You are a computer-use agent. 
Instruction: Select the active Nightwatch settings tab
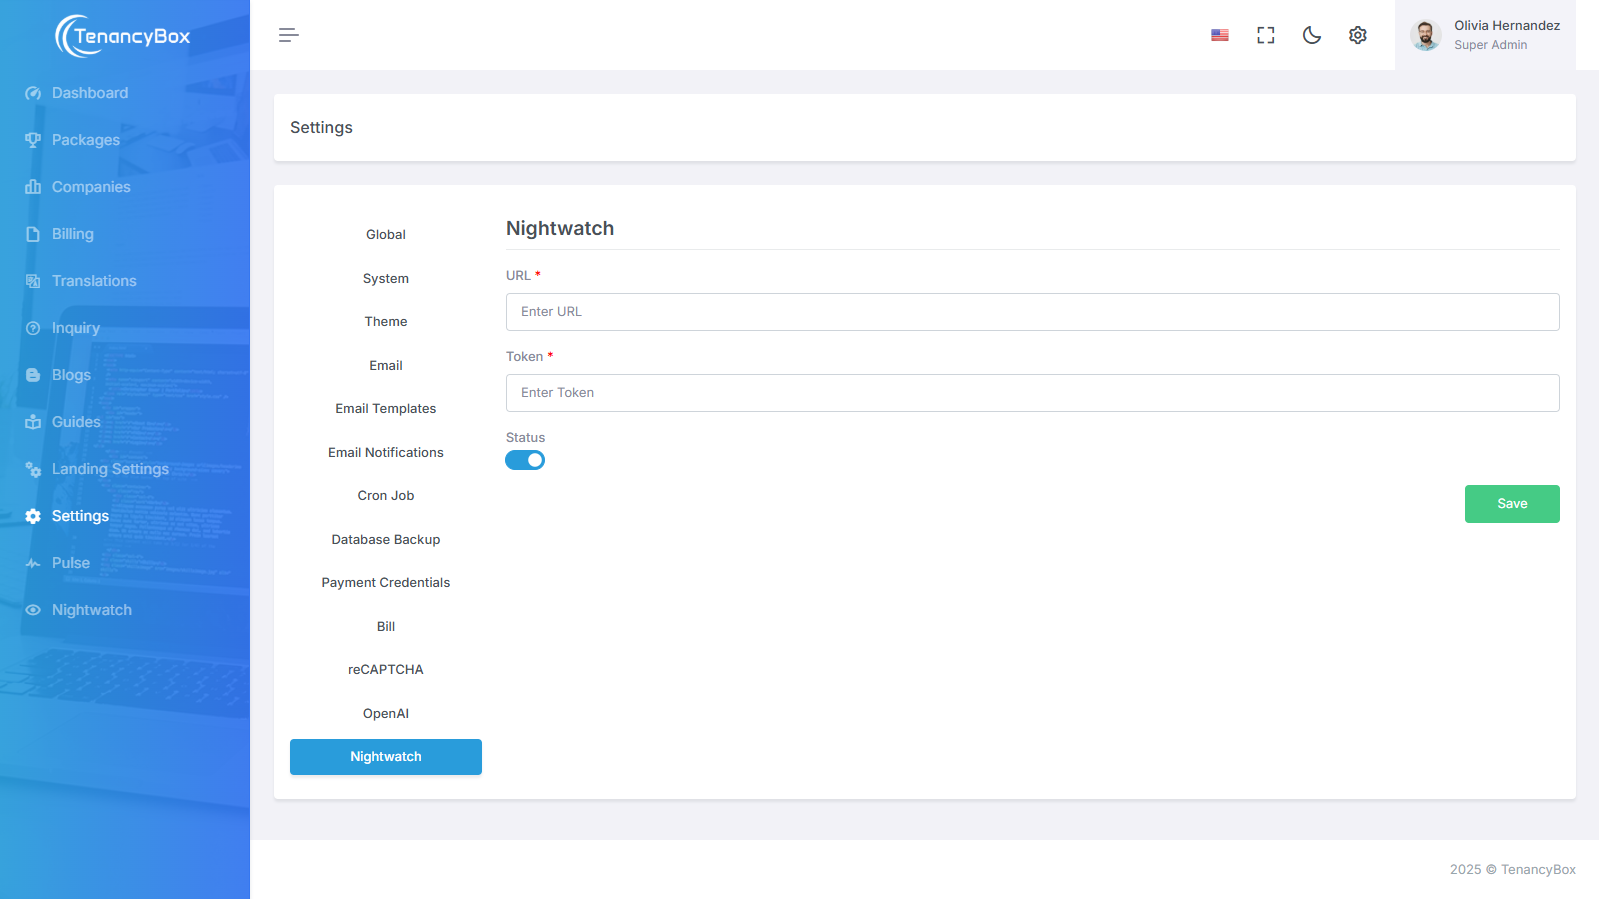tap(386, 757)
